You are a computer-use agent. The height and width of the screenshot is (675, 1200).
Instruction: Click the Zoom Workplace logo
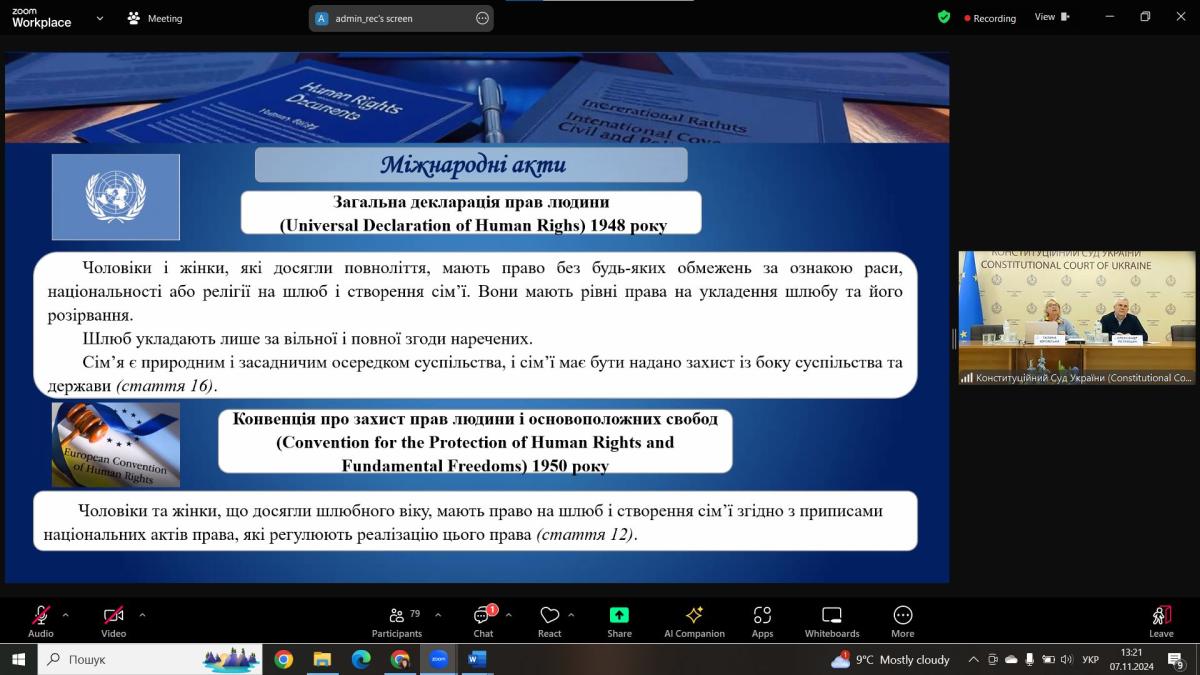41,18
